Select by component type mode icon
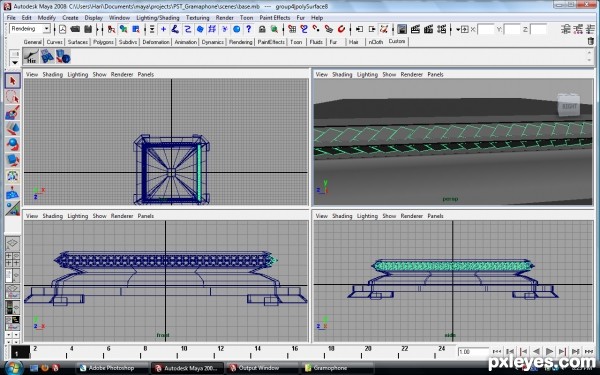Image resolution: width=600 pixels, height=375 pixels. click(x=135, y=29)
